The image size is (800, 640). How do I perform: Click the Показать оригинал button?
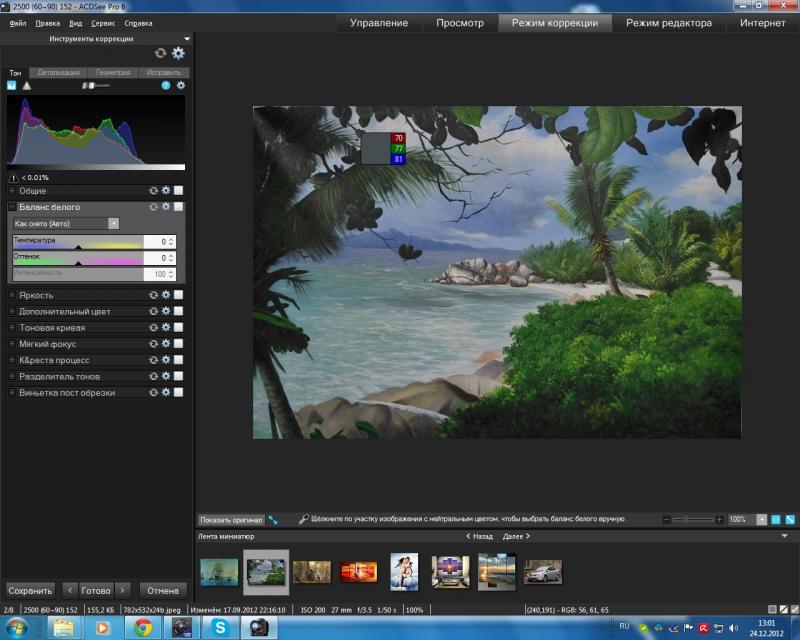point(231,520)
